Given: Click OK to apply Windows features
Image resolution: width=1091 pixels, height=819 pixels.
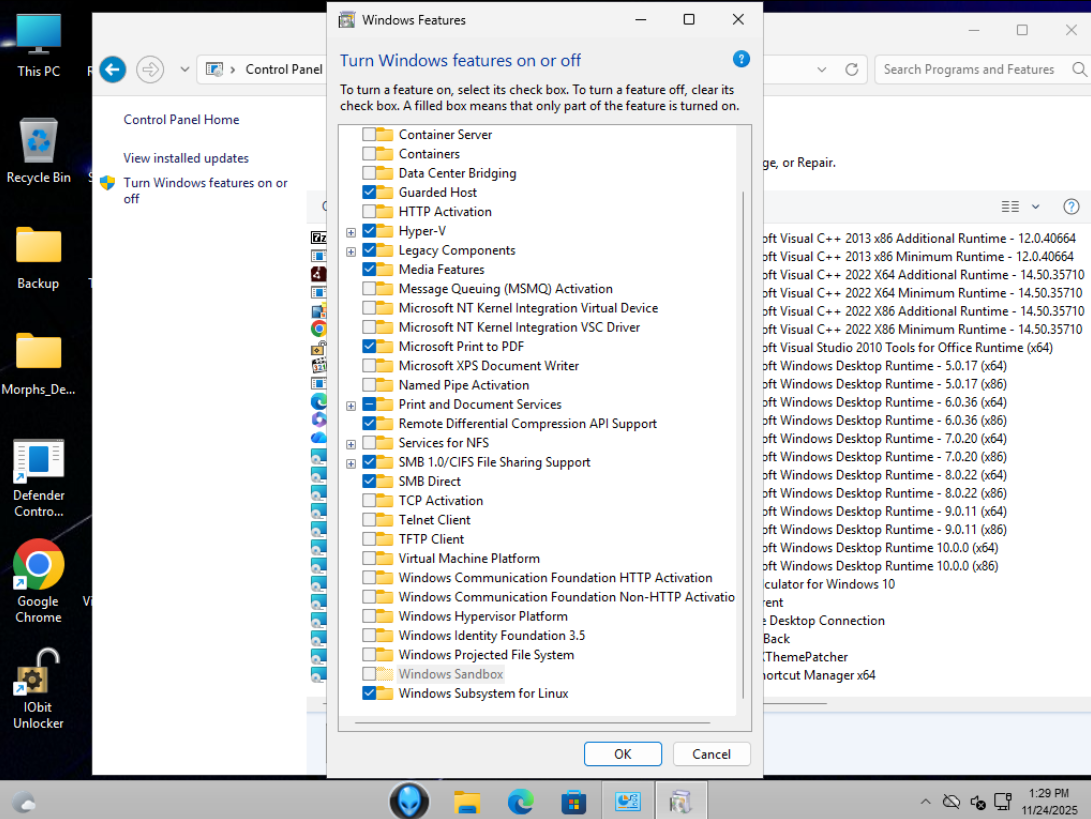Looking at the screenshot, I should click(x=622, y=754).
